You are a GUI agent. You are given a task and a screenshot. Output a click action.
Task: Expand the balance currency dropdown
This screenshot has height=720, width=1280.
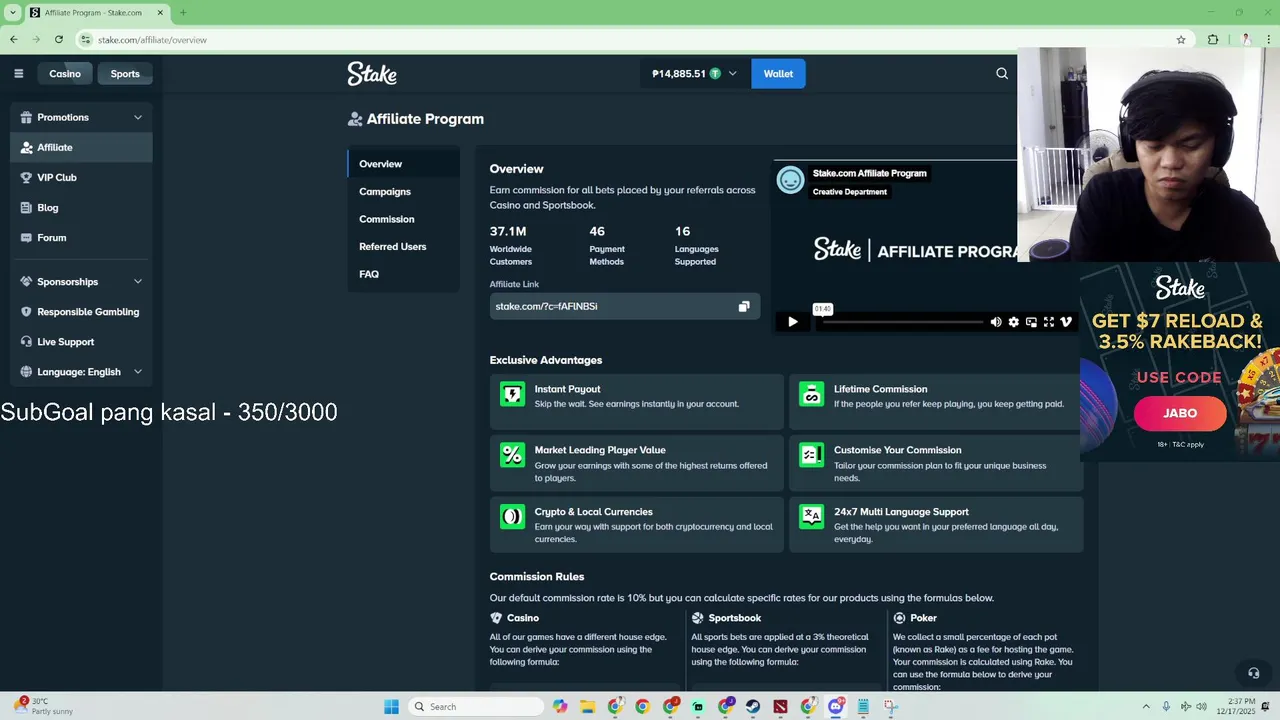(x=732, y=74)
